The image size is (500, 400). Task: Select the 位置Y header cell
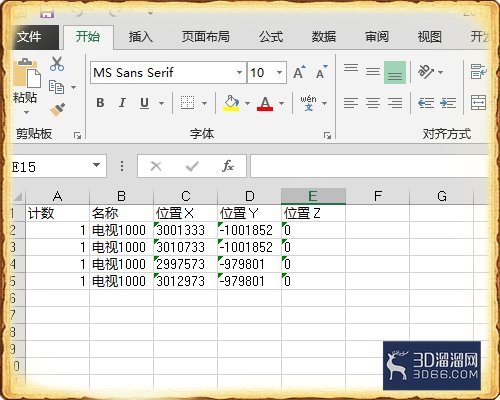point(249,213)
